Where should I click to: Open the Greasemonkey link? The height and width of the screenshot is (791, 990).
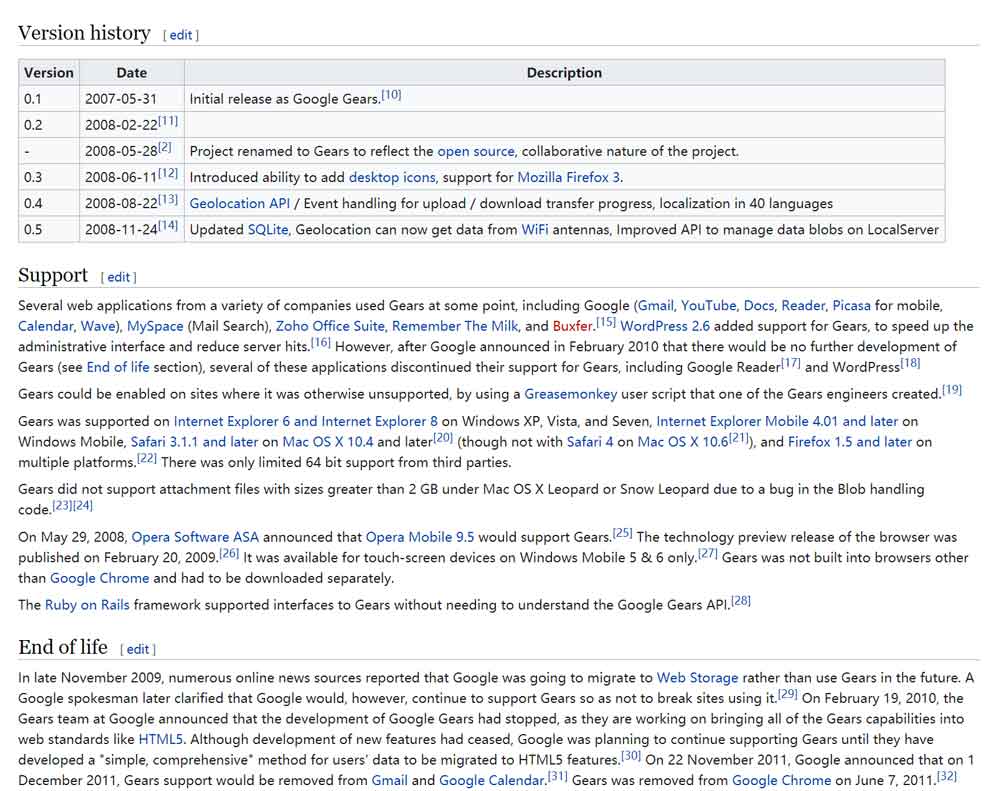(571, 395)
